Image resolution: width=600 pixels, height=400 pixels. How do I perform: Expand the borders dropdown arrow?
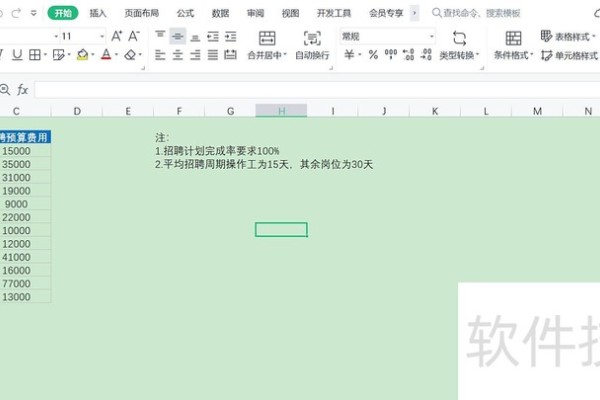coord(45,55)
